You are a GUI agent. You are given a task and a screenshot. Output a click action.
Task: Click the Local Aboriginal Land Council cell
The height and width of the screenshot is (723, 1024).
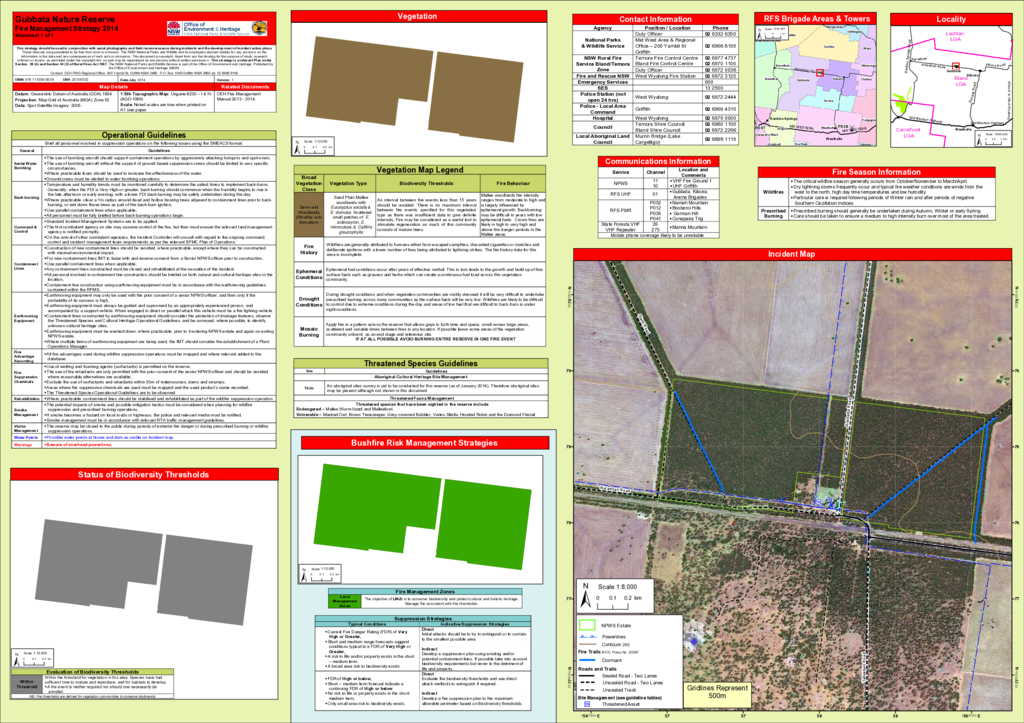click(x=603, y=139)
